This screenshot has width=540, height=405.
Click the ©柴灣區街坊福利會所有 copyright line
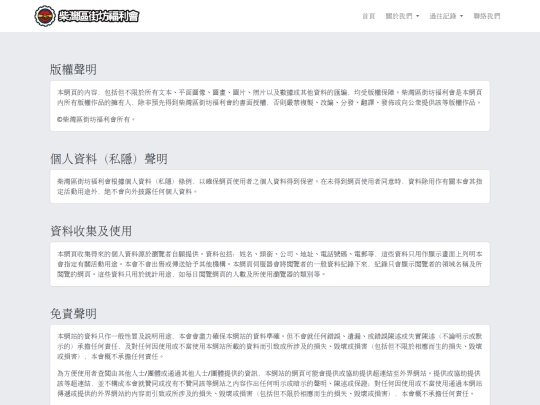(96, 120)
